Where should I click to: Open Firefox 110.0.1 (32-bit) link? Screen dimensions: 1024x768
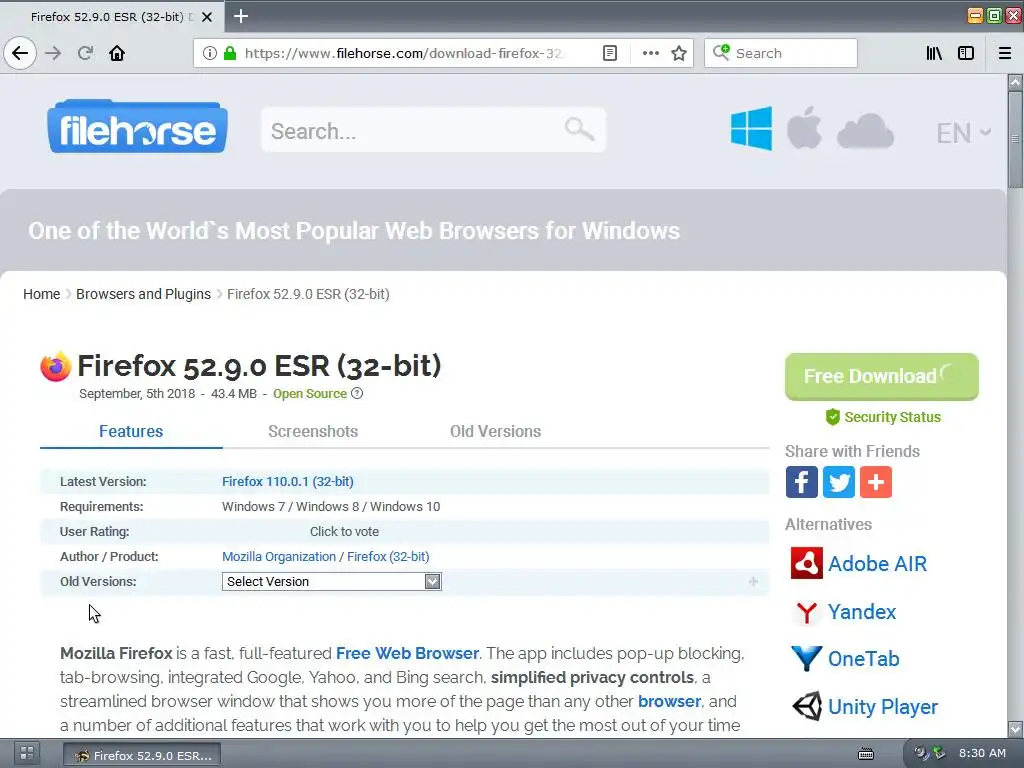[x=287, y=481]
